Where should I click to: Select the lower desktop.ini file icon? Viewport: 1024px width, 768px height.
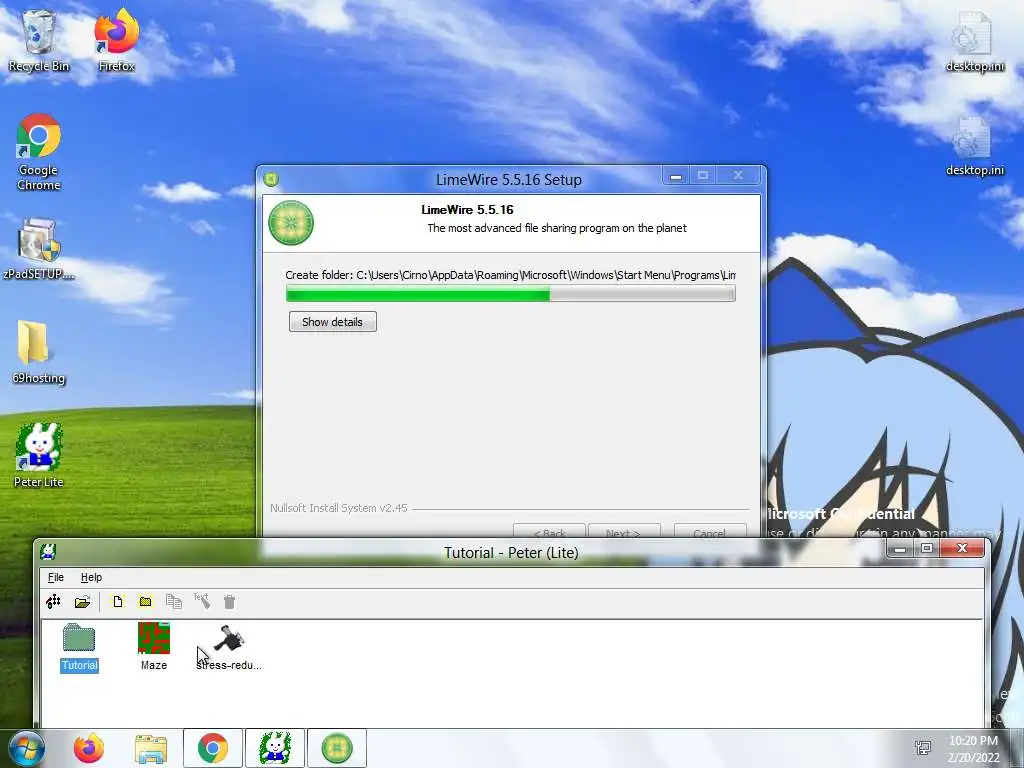(974, 146)
